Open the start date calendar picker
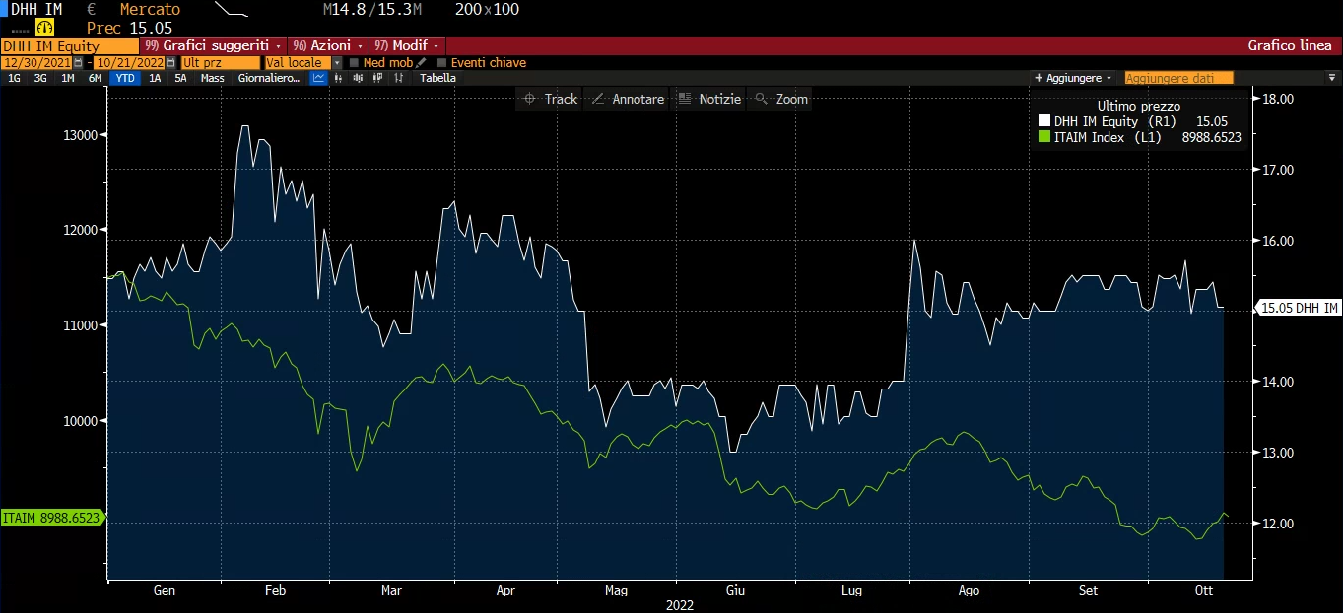Image resolution: width=1343 pixels, height=613 pixels. (x=76, y=62)
